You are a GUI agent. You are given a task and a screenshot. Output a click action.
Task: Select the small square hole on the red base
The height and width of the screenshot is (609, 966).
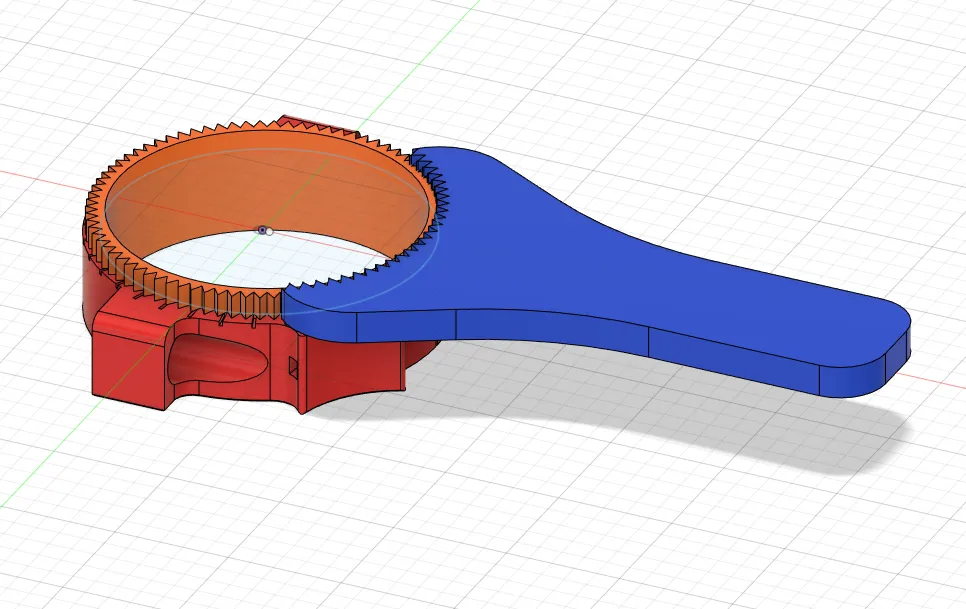point(293,368)
